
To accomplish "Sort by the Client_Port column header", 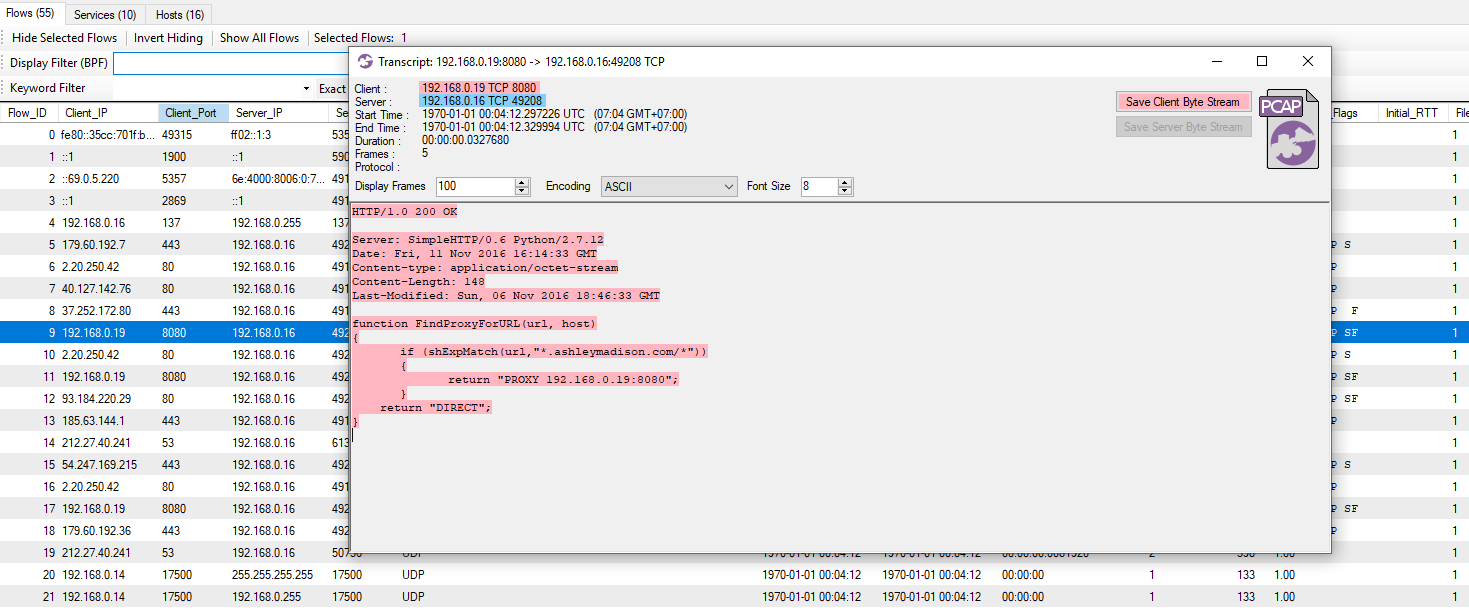I will pyautogui.click(x=192, y=113).
